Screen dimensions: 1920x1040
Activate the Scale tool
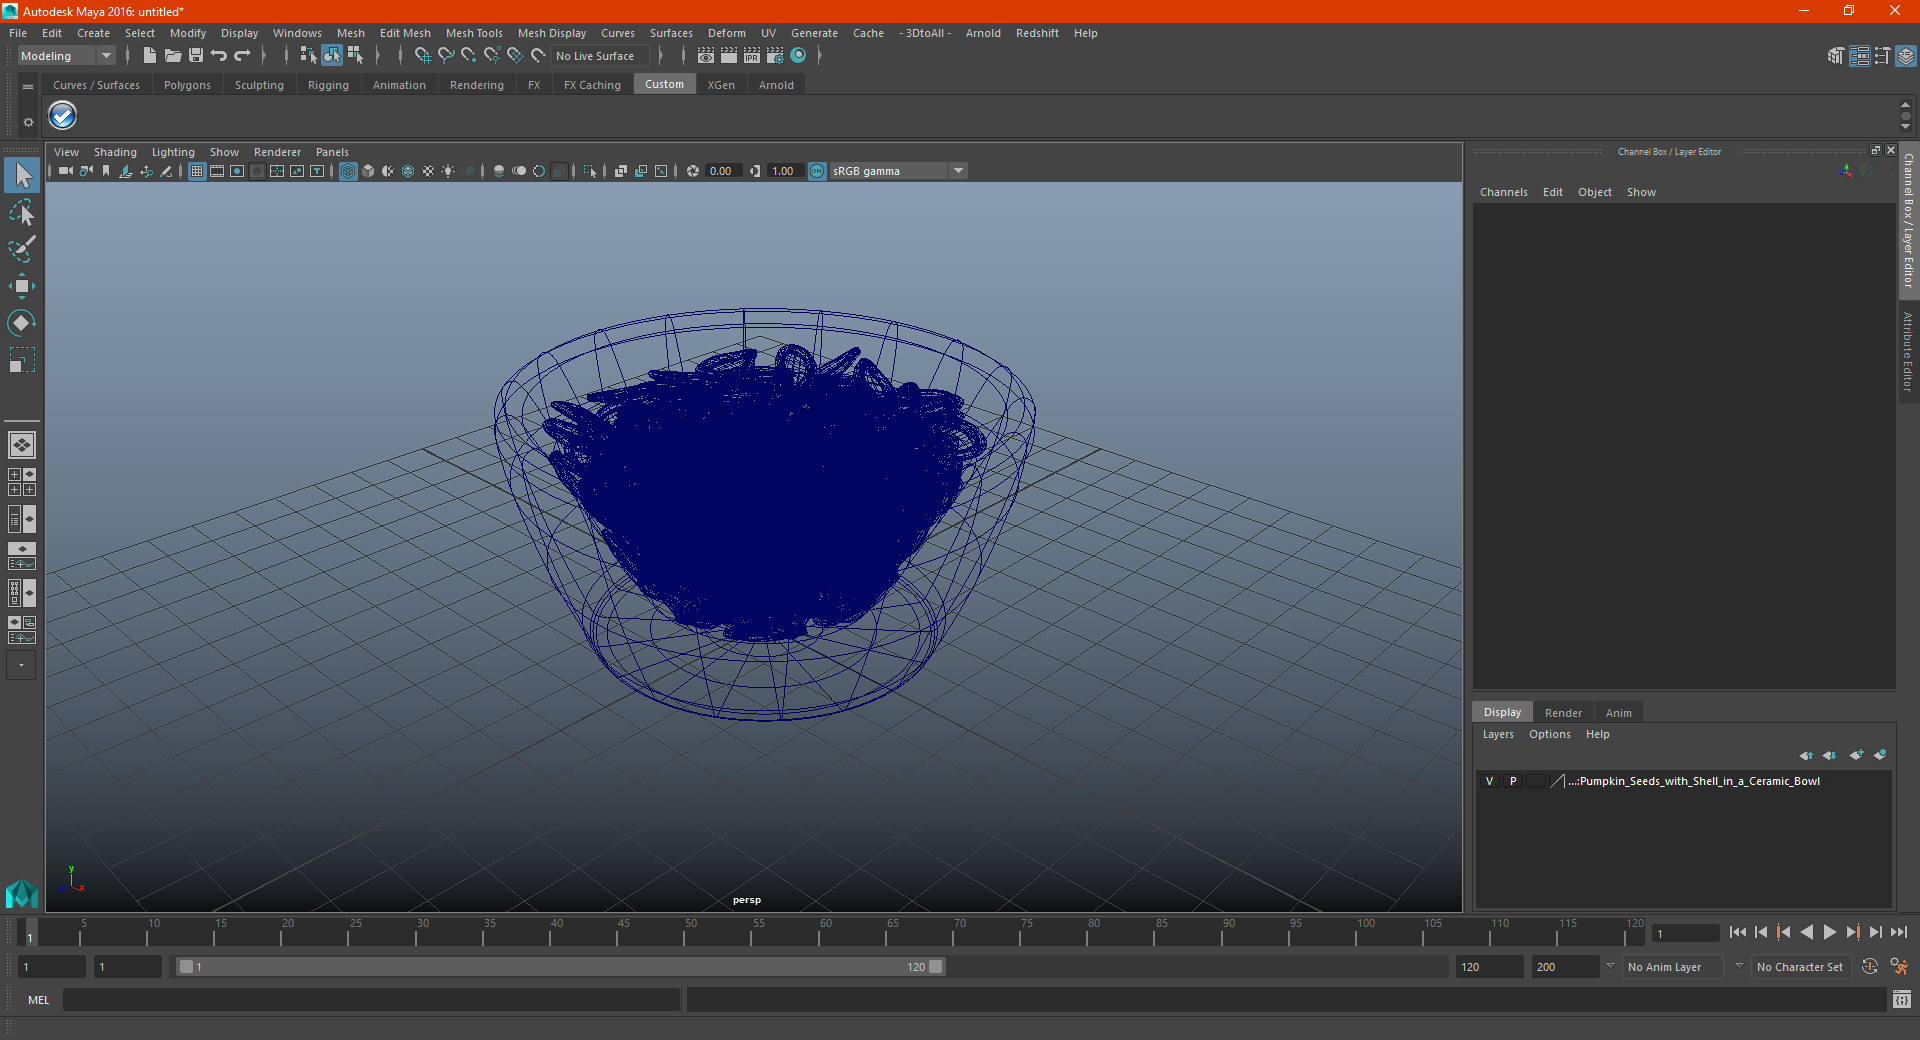click(x=22, y=360)
